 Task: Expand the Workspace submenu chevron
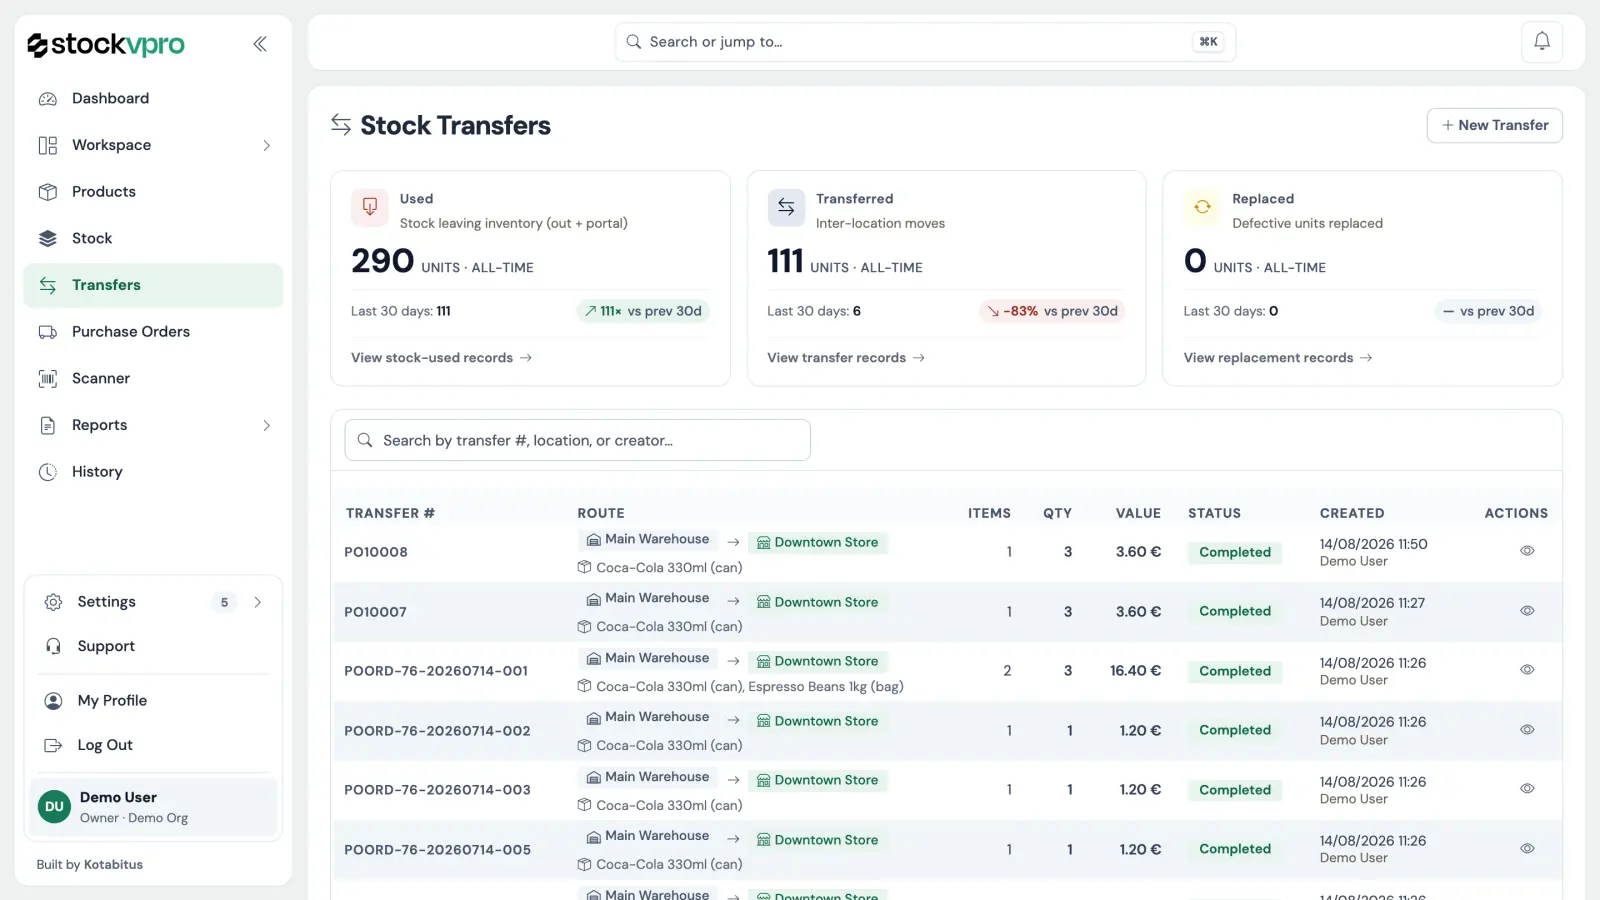(x=266, y=146)
